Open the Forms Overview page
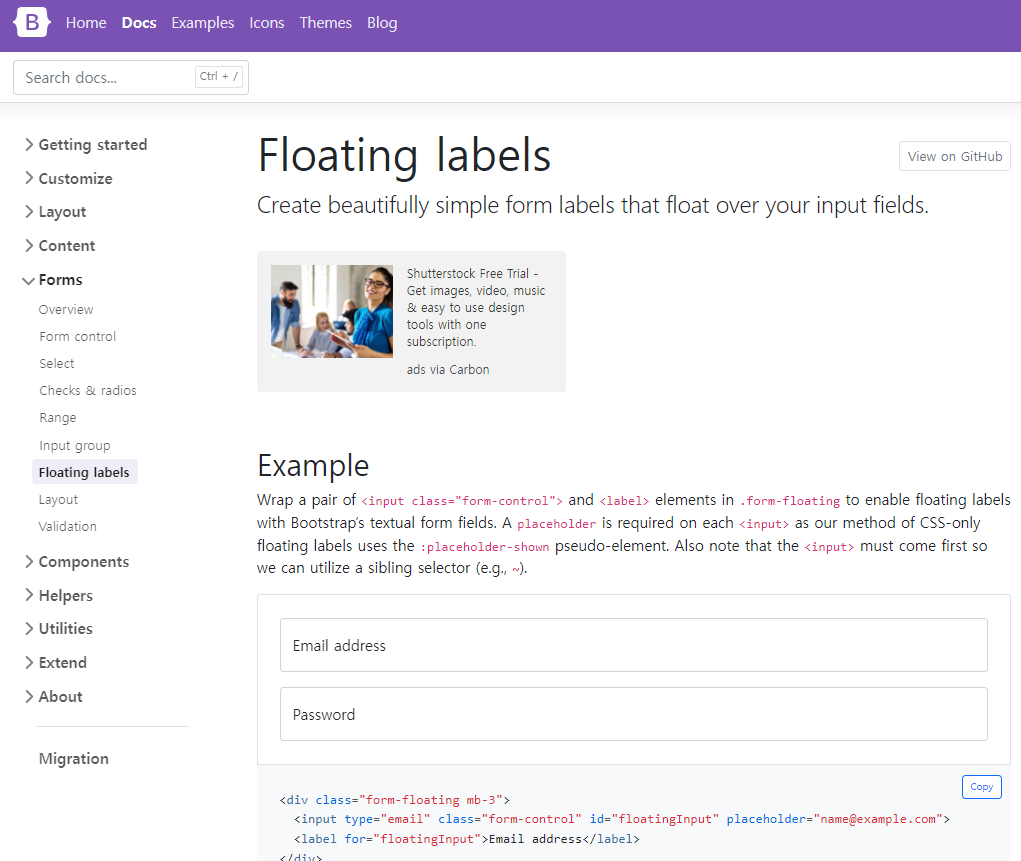The image size is (1021, 861). click(66, 309)
